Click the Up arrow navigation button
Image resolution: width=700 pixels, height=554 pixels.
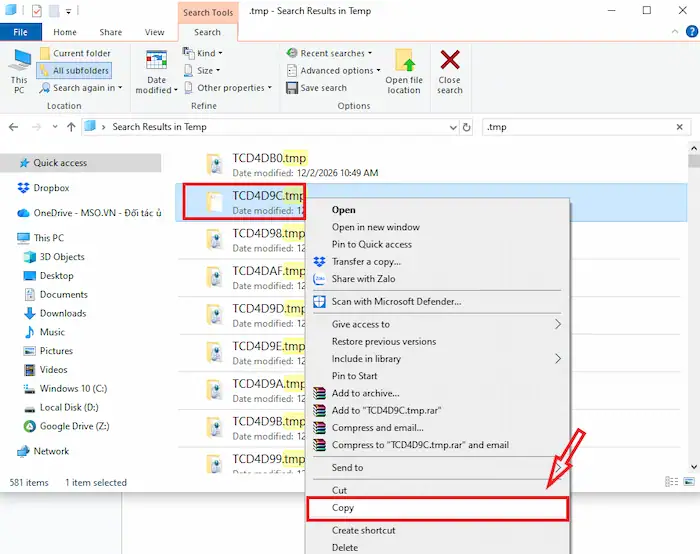click(x=71, y=127)
